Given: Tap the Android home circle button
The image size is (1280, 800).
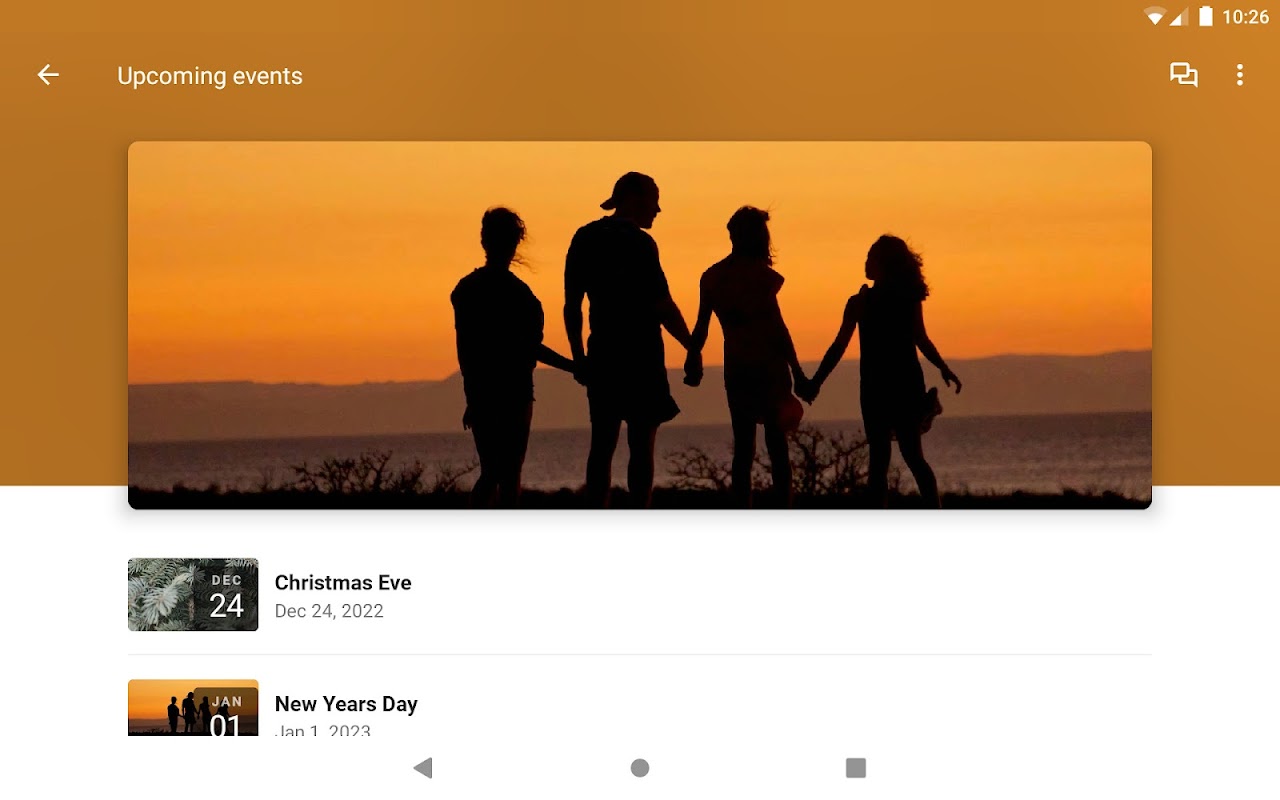Looking at the screenshot, I should [640, 768].
